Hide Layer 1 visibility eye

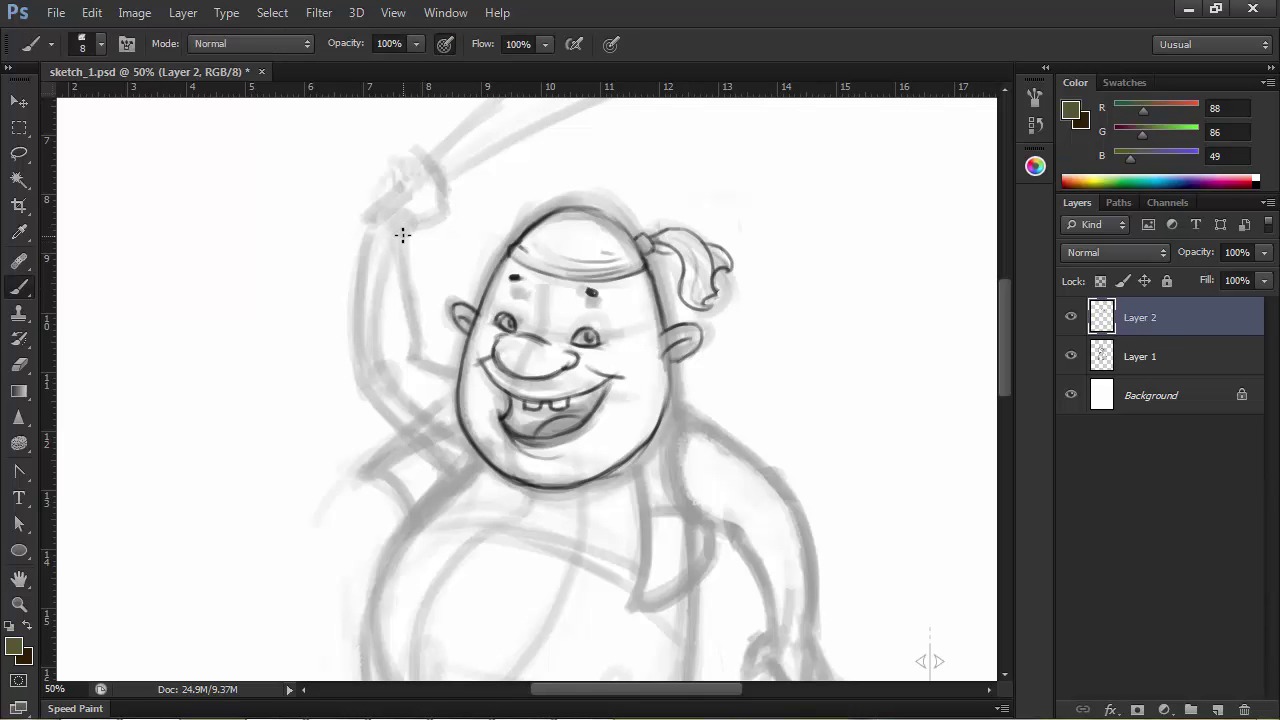1071,356
